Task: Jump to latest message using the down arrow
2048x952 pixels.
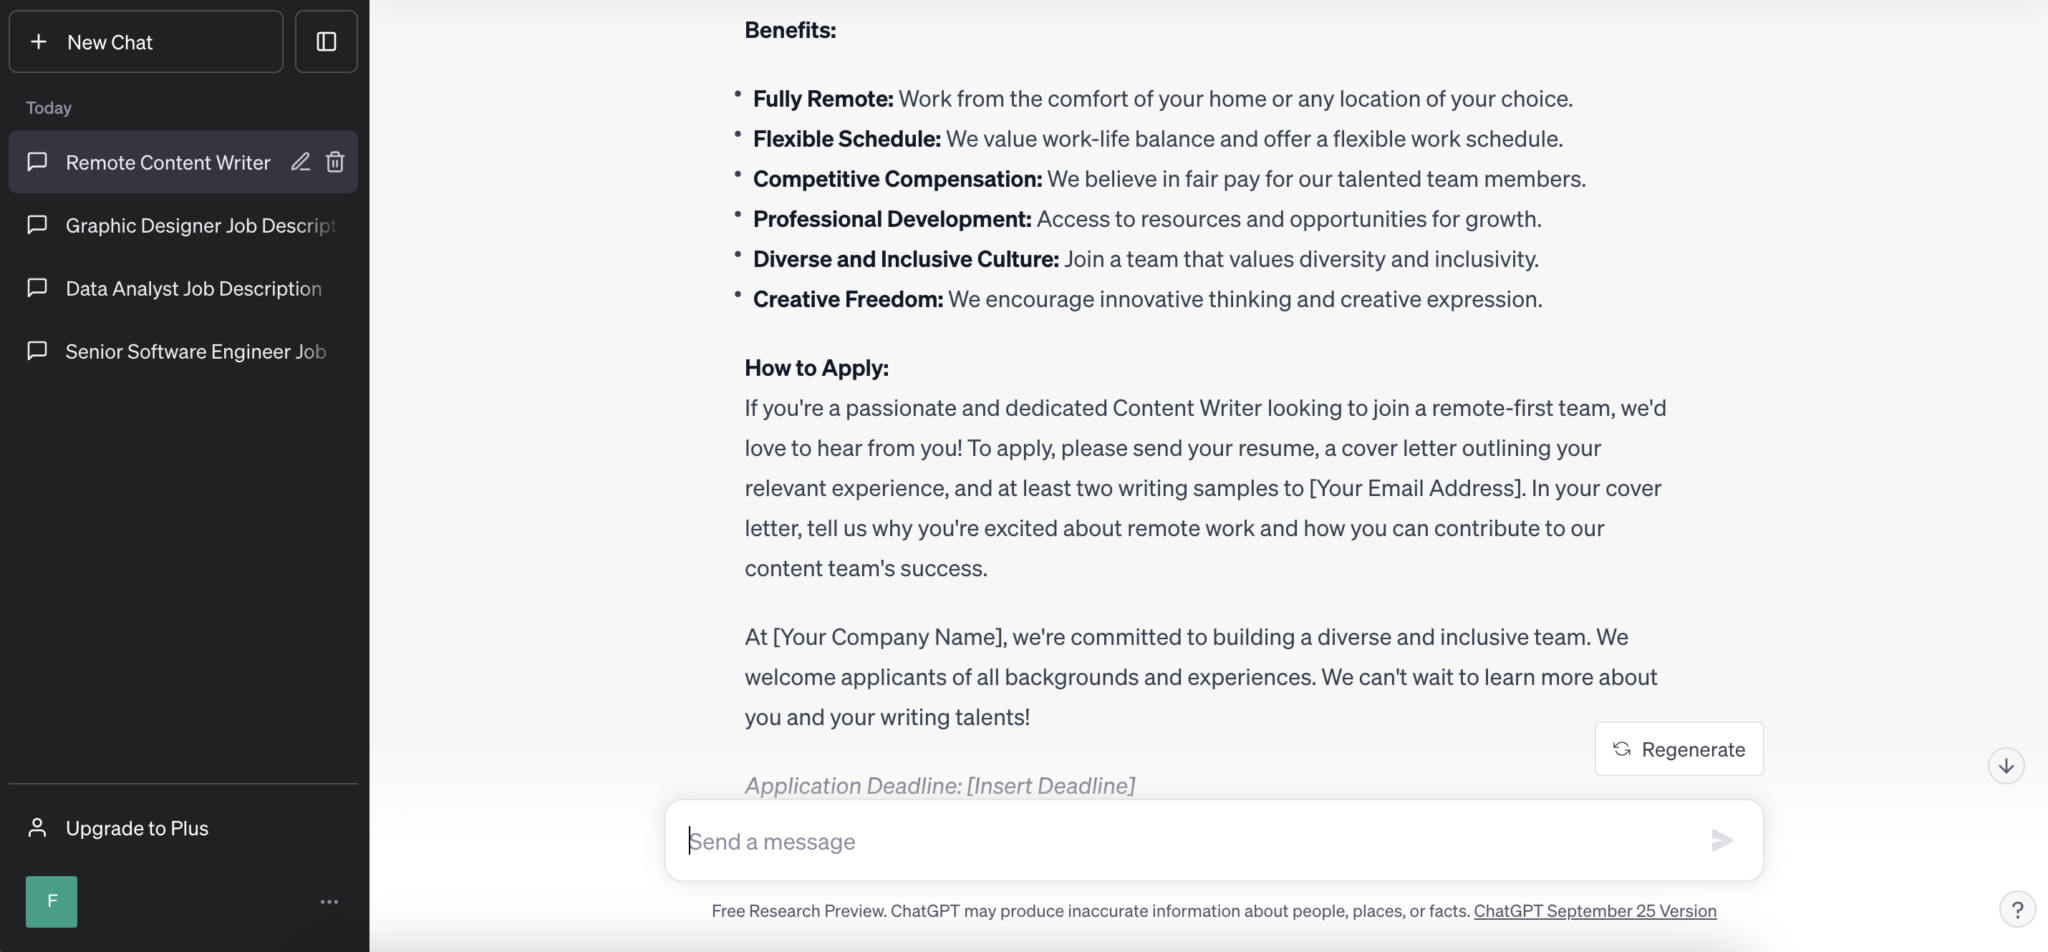Action: (x=2005, y=765)
